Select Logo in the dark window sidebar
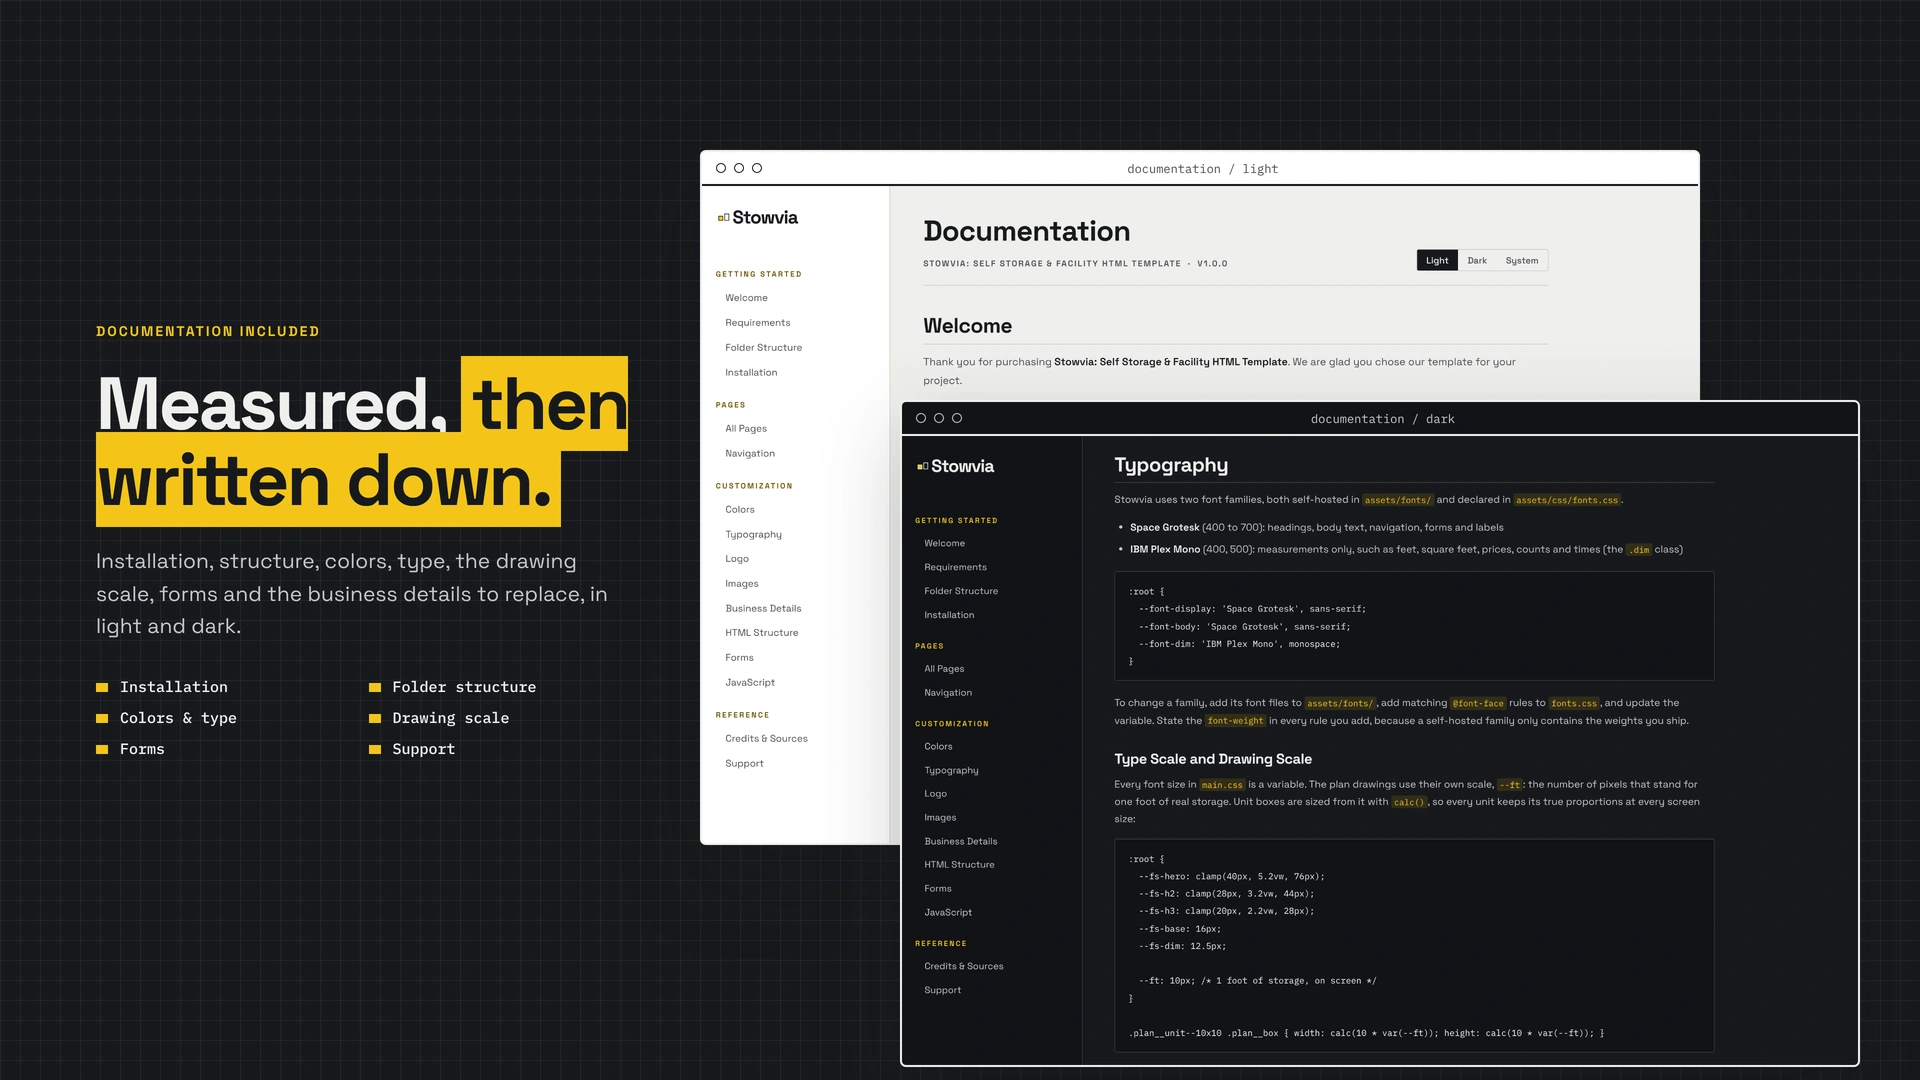The image size is (1920, 1080). click(x=935, y=794)
